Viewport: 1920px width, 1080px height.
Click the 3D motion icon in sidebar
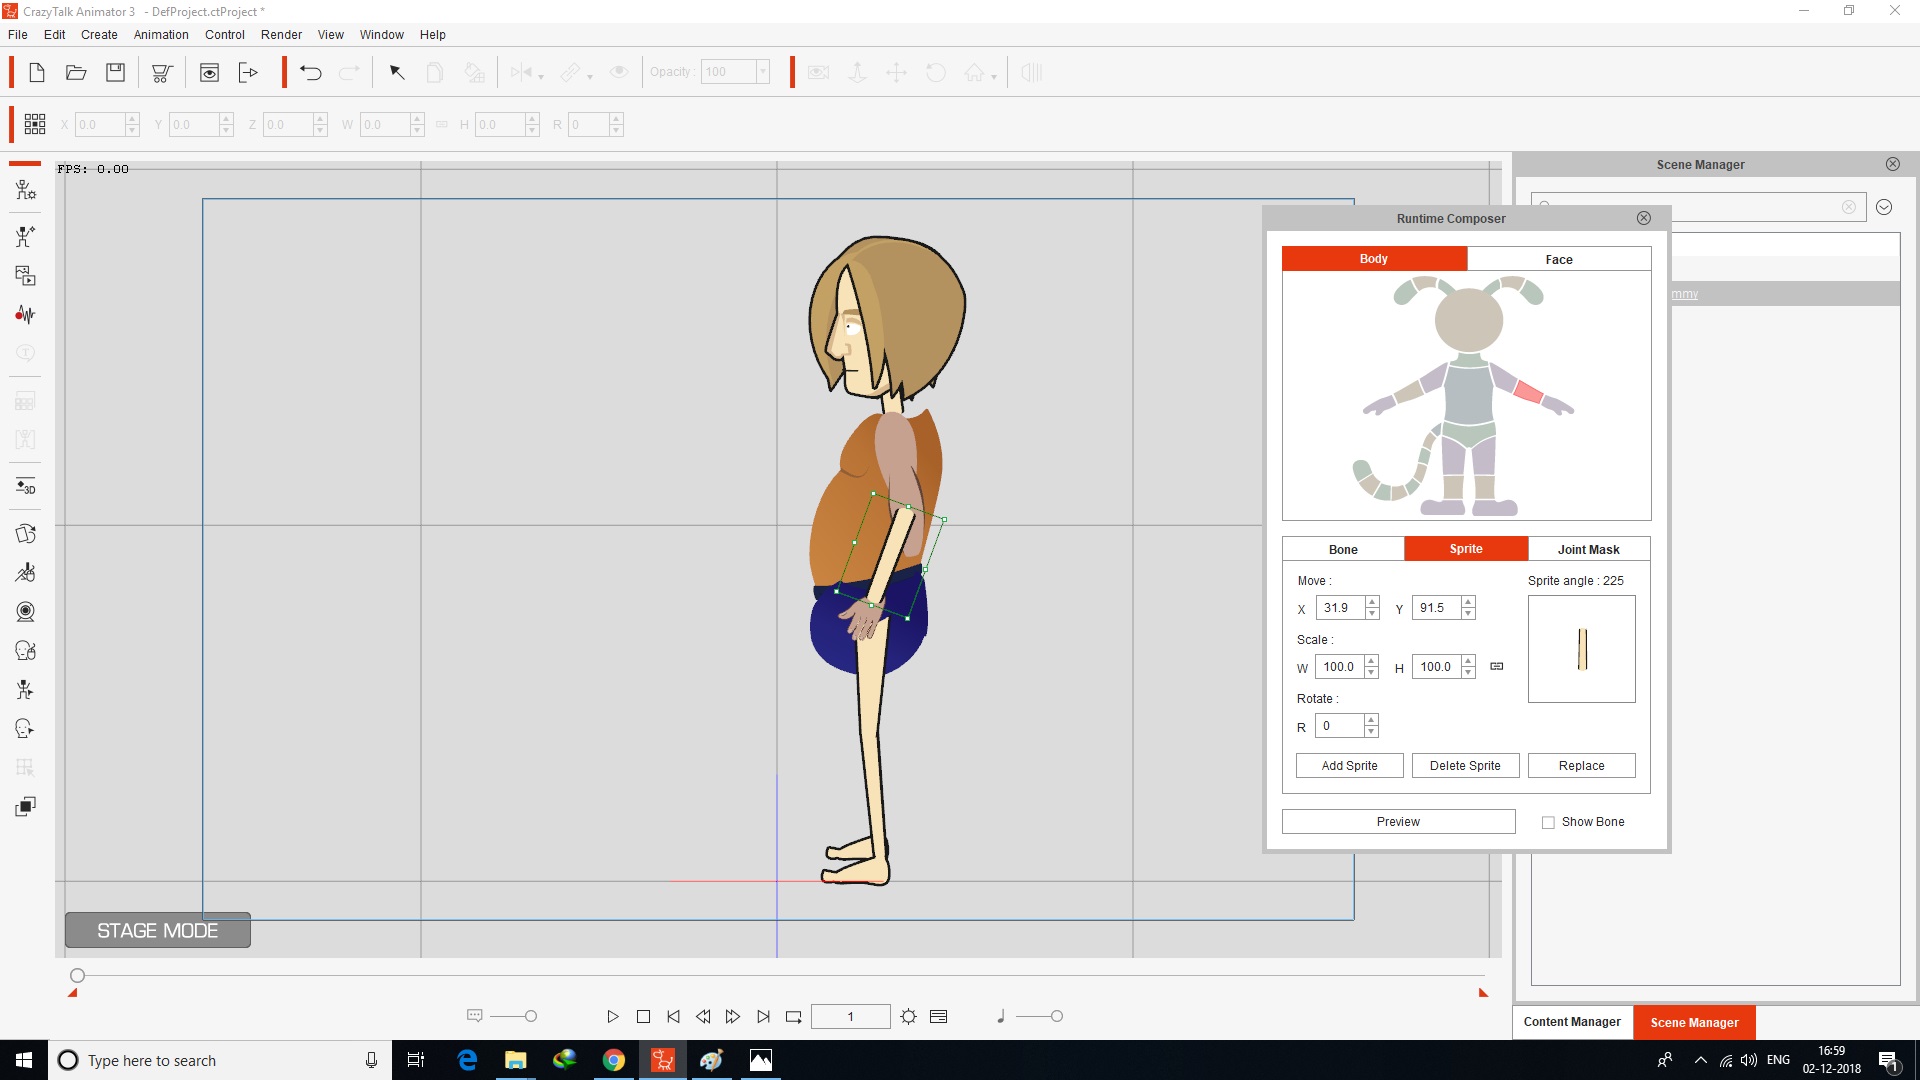[26, 487]
